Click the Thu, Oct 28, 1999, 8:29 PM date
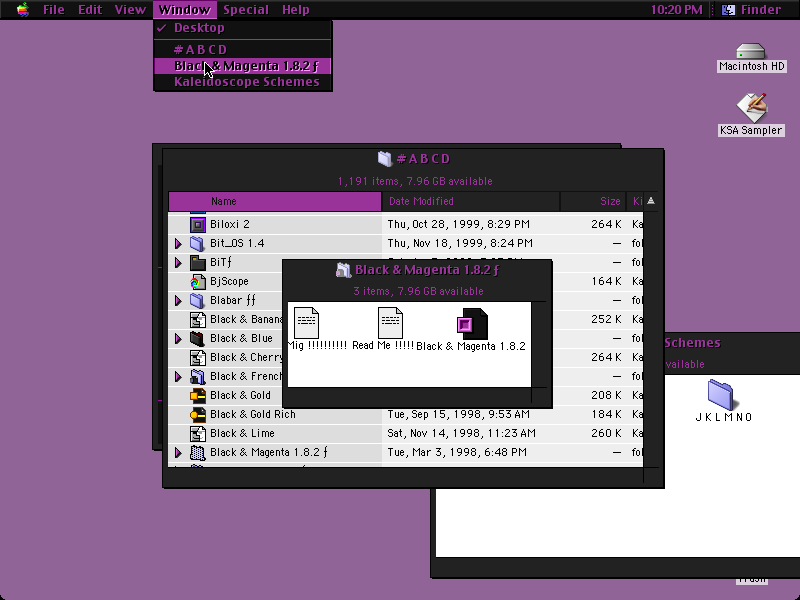The width and height of the screenshot is (800, 600). pyautogui.click(x=458, y=224)
